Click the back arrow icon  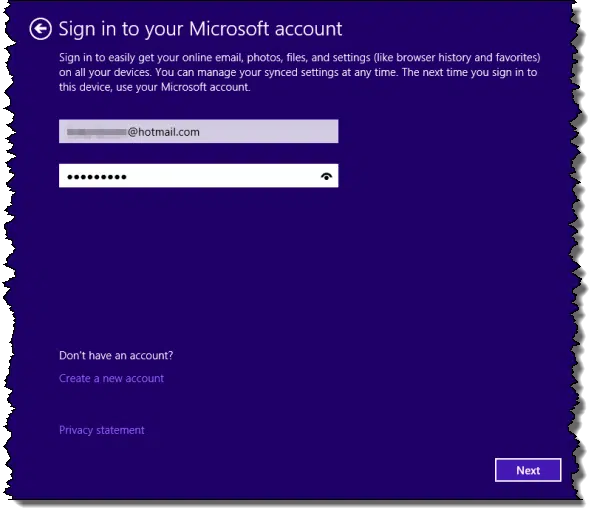click(40, 30)
